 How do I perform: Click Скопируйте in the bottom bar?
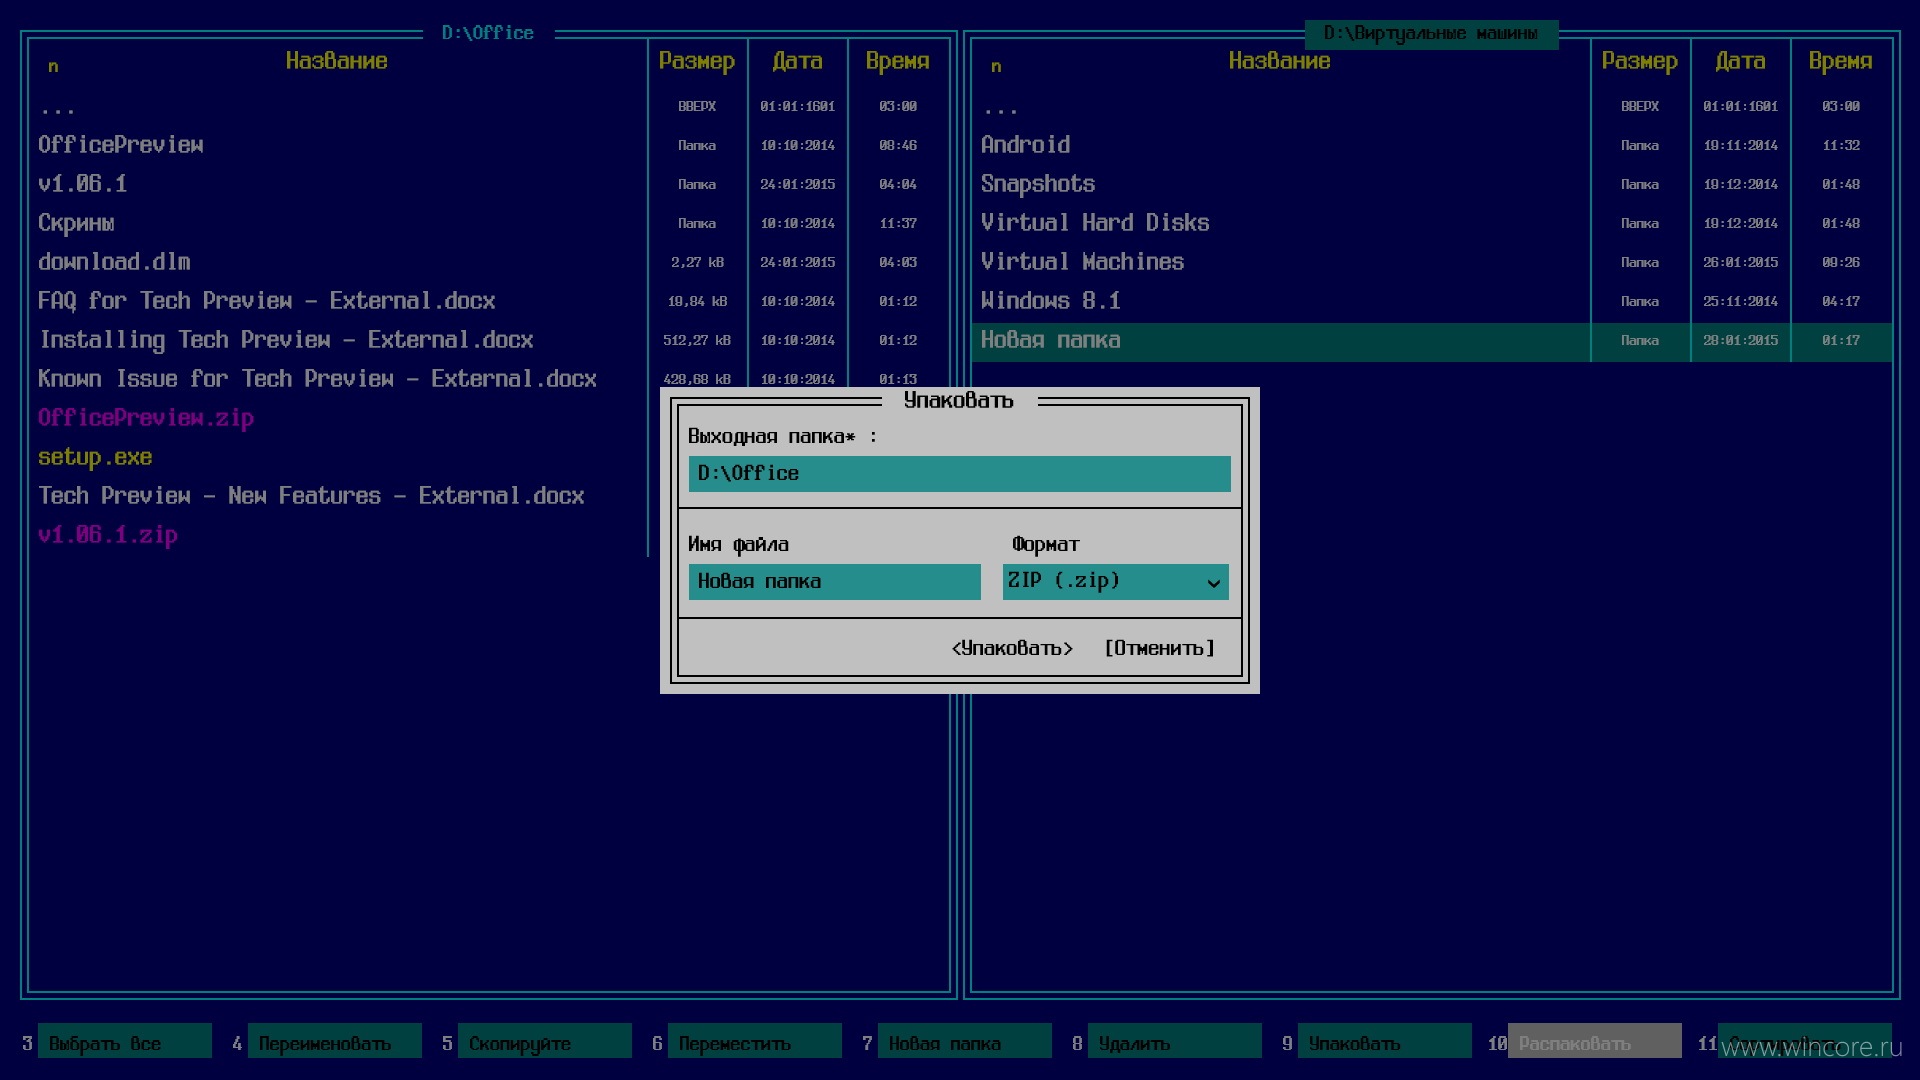click(x=544, y=1041)
